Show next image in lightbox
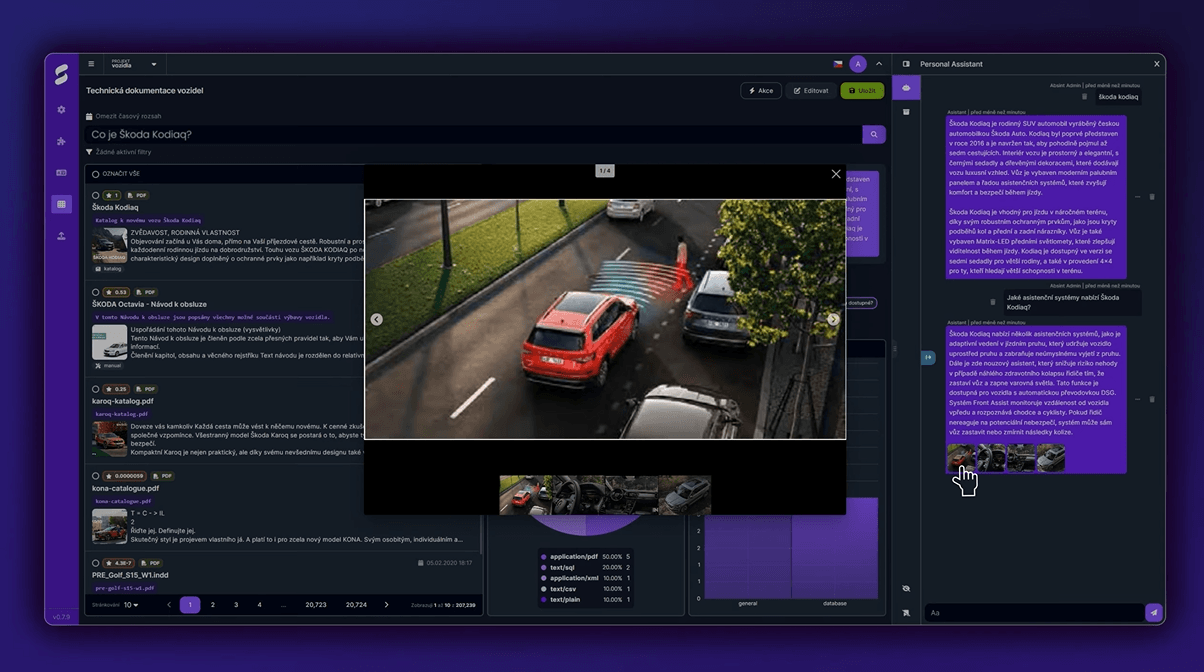1204x672 pixels. (833, 320)
